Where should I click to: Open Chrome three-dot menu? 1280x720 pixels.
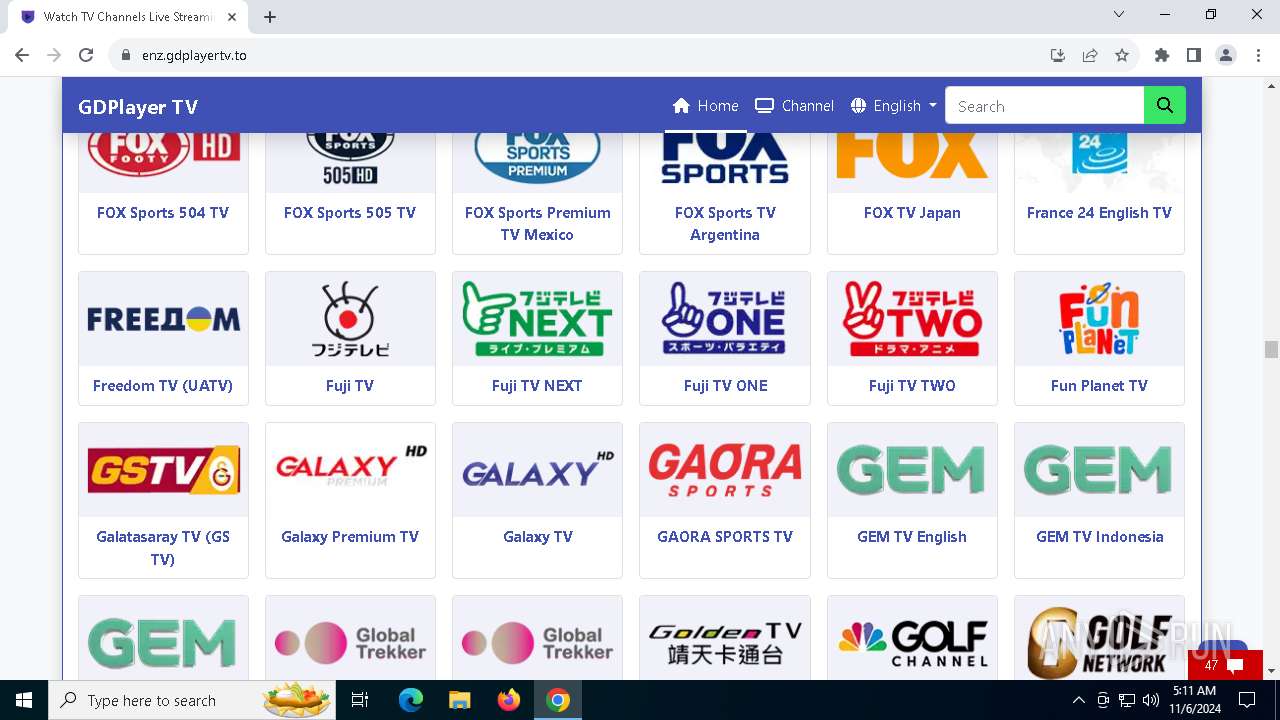[x=1258, y=55]
